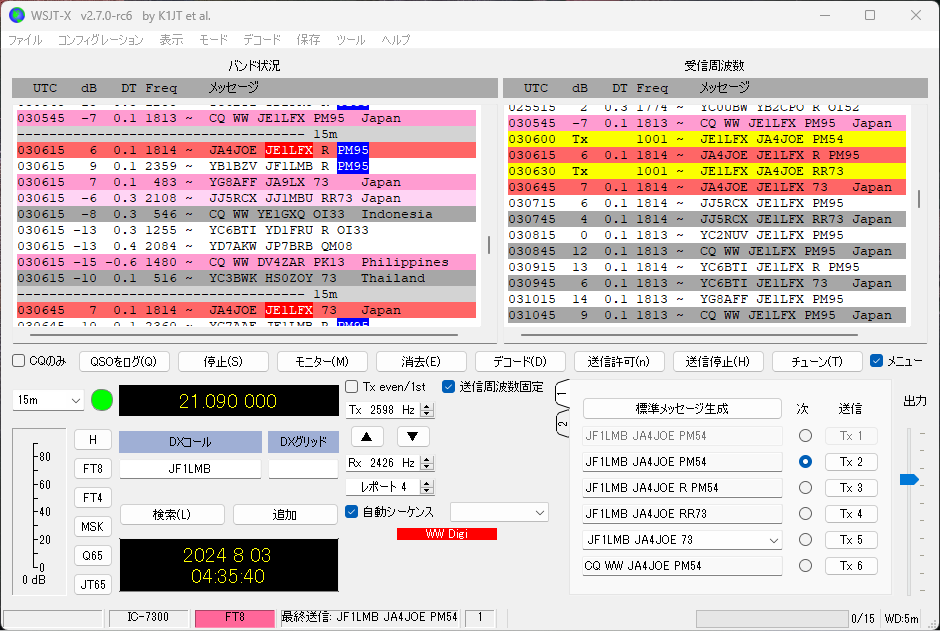
Task: Open the 15m band dropdown
Action: [48, 400]
